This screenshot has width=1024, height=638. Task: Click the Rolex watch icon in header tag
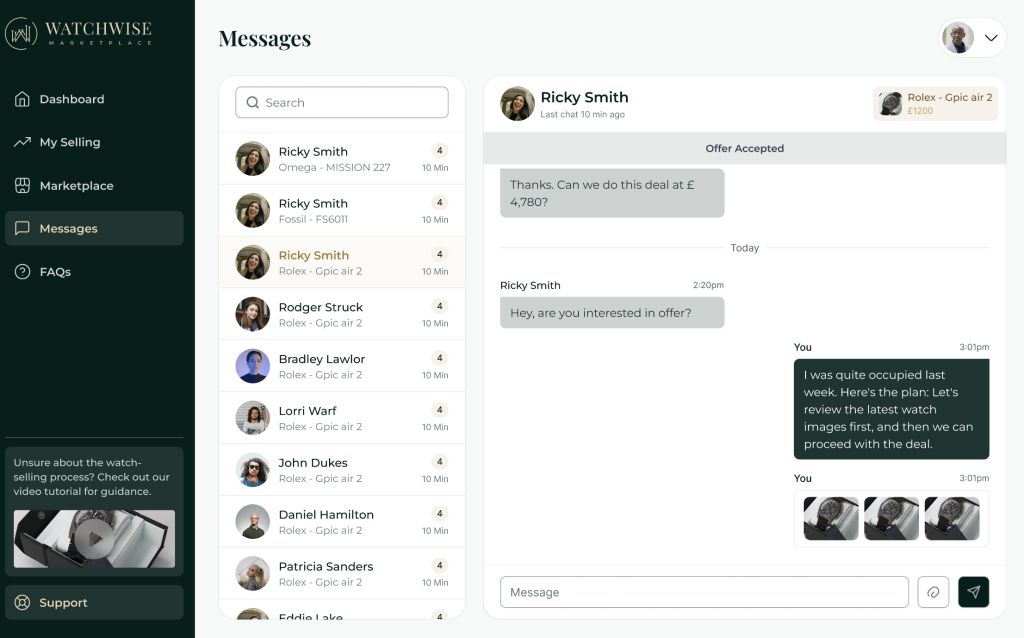[890, 104]
